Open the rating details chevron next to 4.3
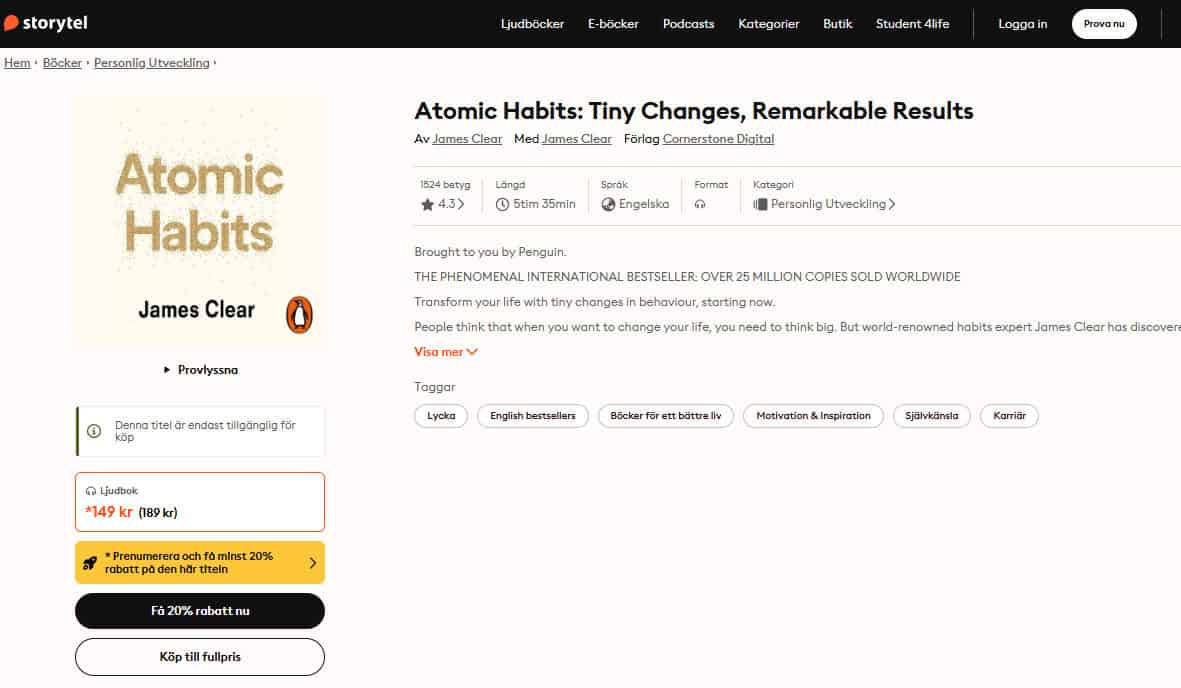Screen dimensions: 1181x688 [x=461, y=204]
